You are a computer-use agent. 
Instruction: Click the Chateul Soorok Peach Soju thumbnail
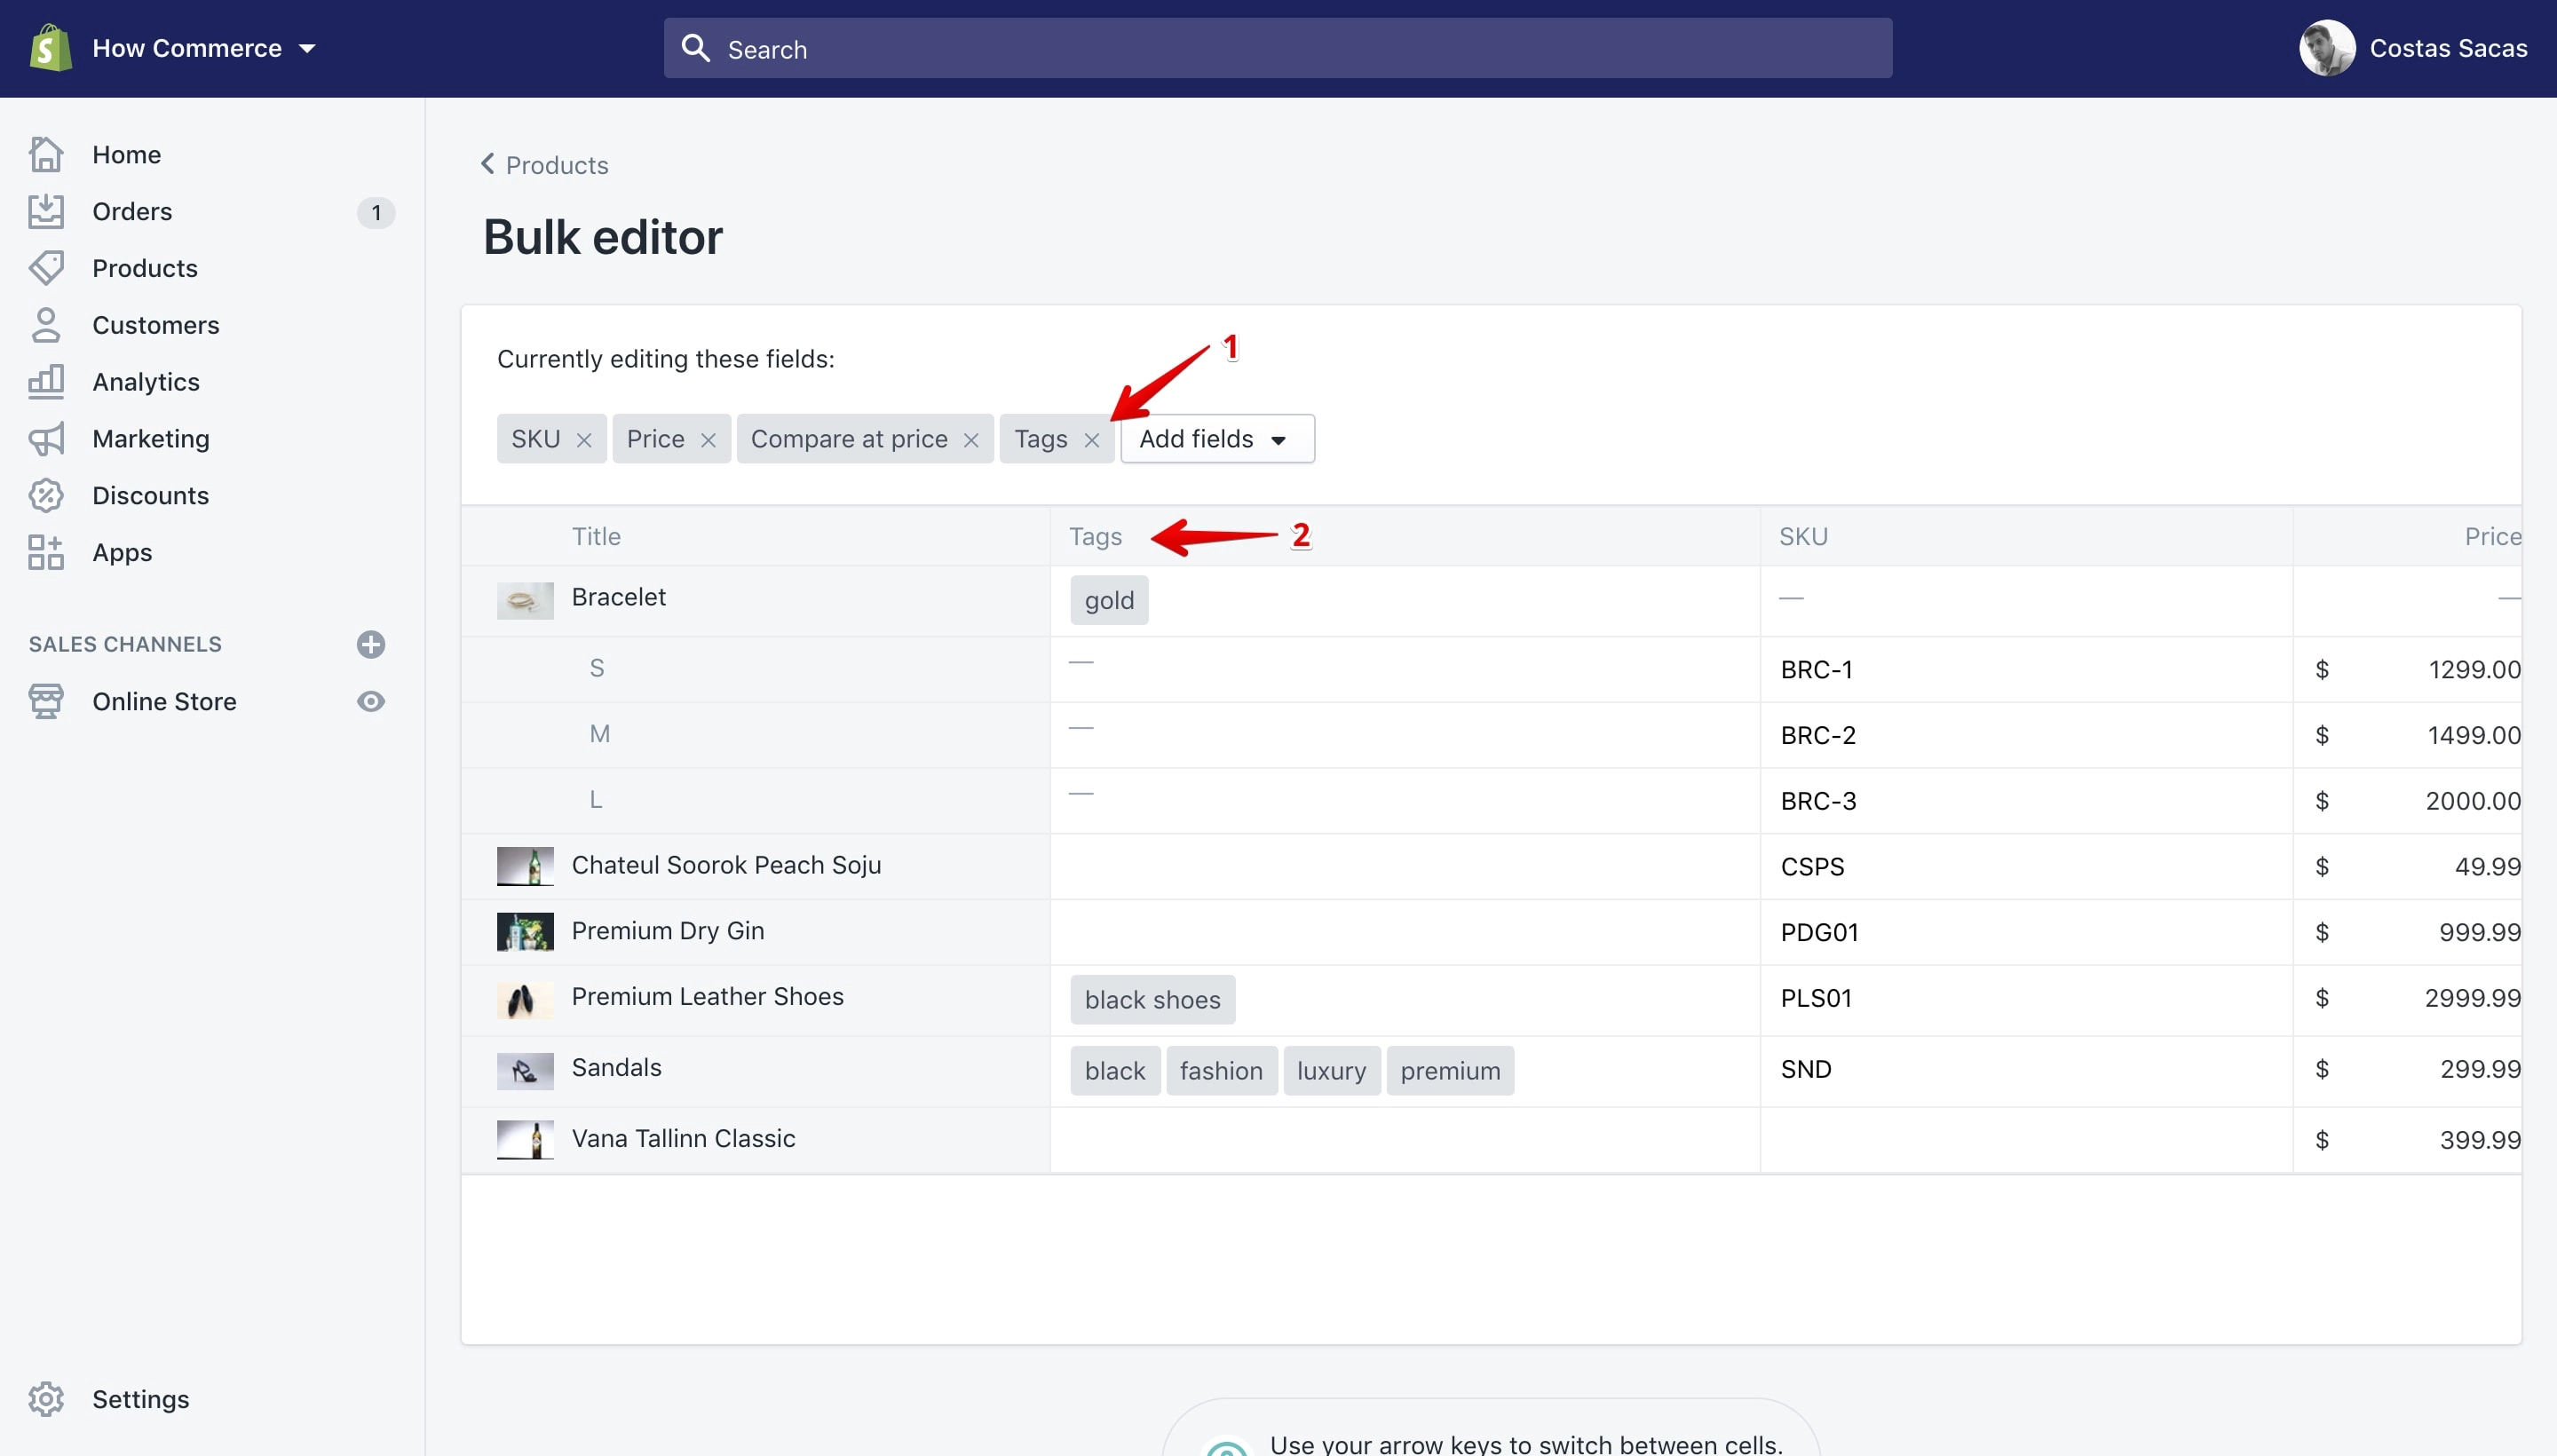coord(525,866)
